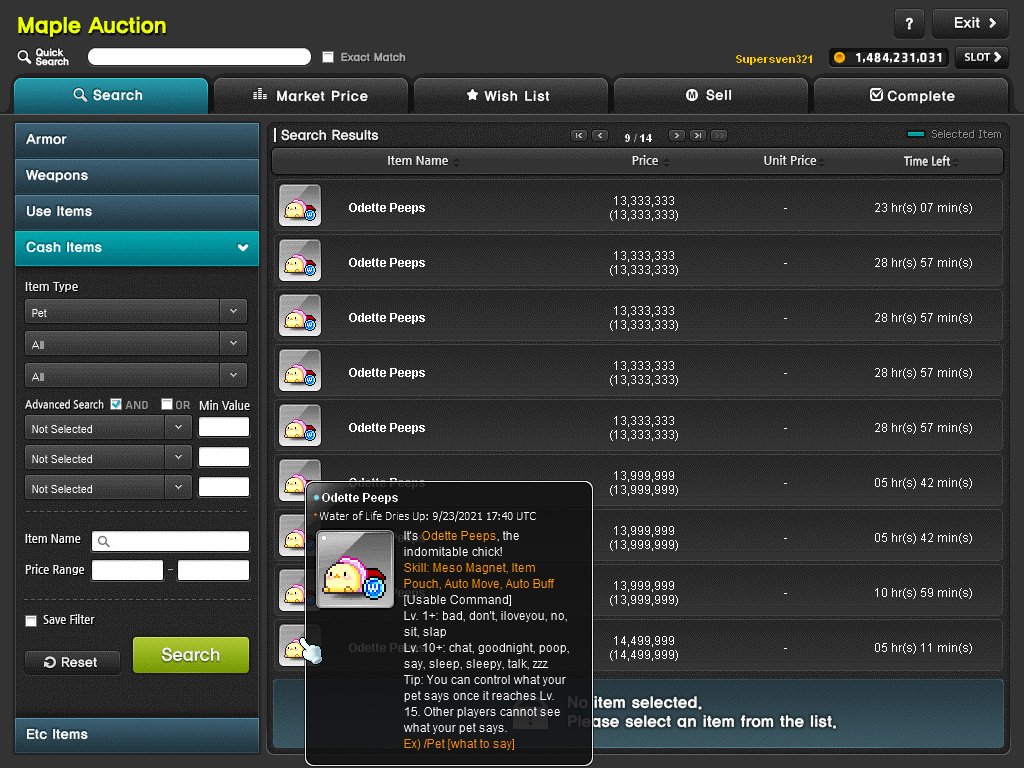Select the pet thumbnail with 05 hr 11 min left
The width and height of the screenshot is (1024, 768).
[x=292, y=645]
